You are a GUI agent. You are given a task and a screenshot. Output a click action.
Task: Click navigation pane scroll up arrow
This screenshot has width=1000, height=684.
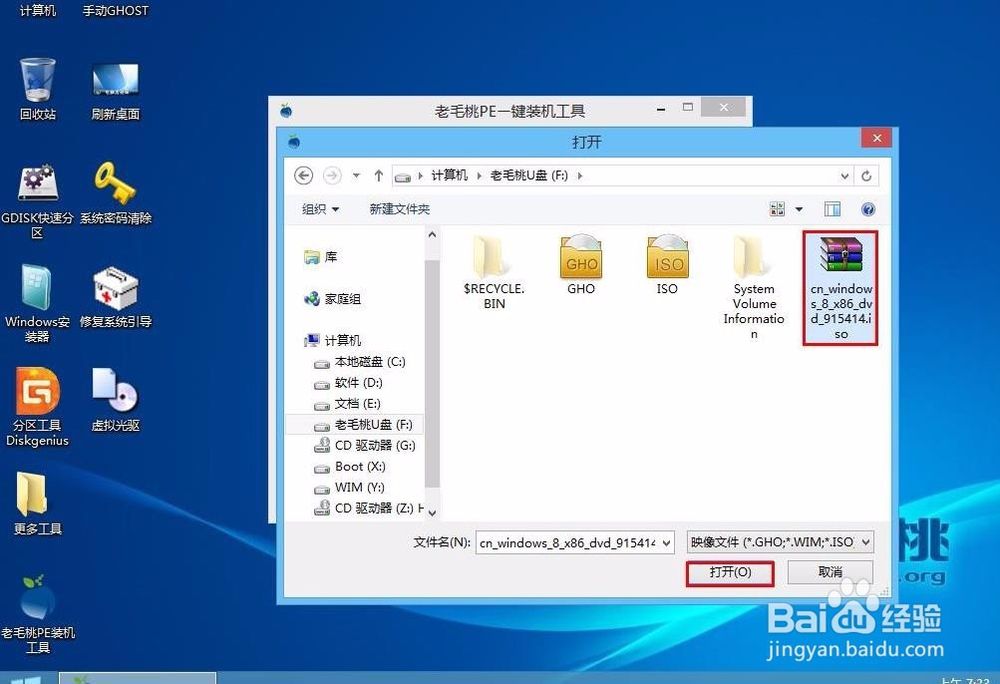click(432, 235)
